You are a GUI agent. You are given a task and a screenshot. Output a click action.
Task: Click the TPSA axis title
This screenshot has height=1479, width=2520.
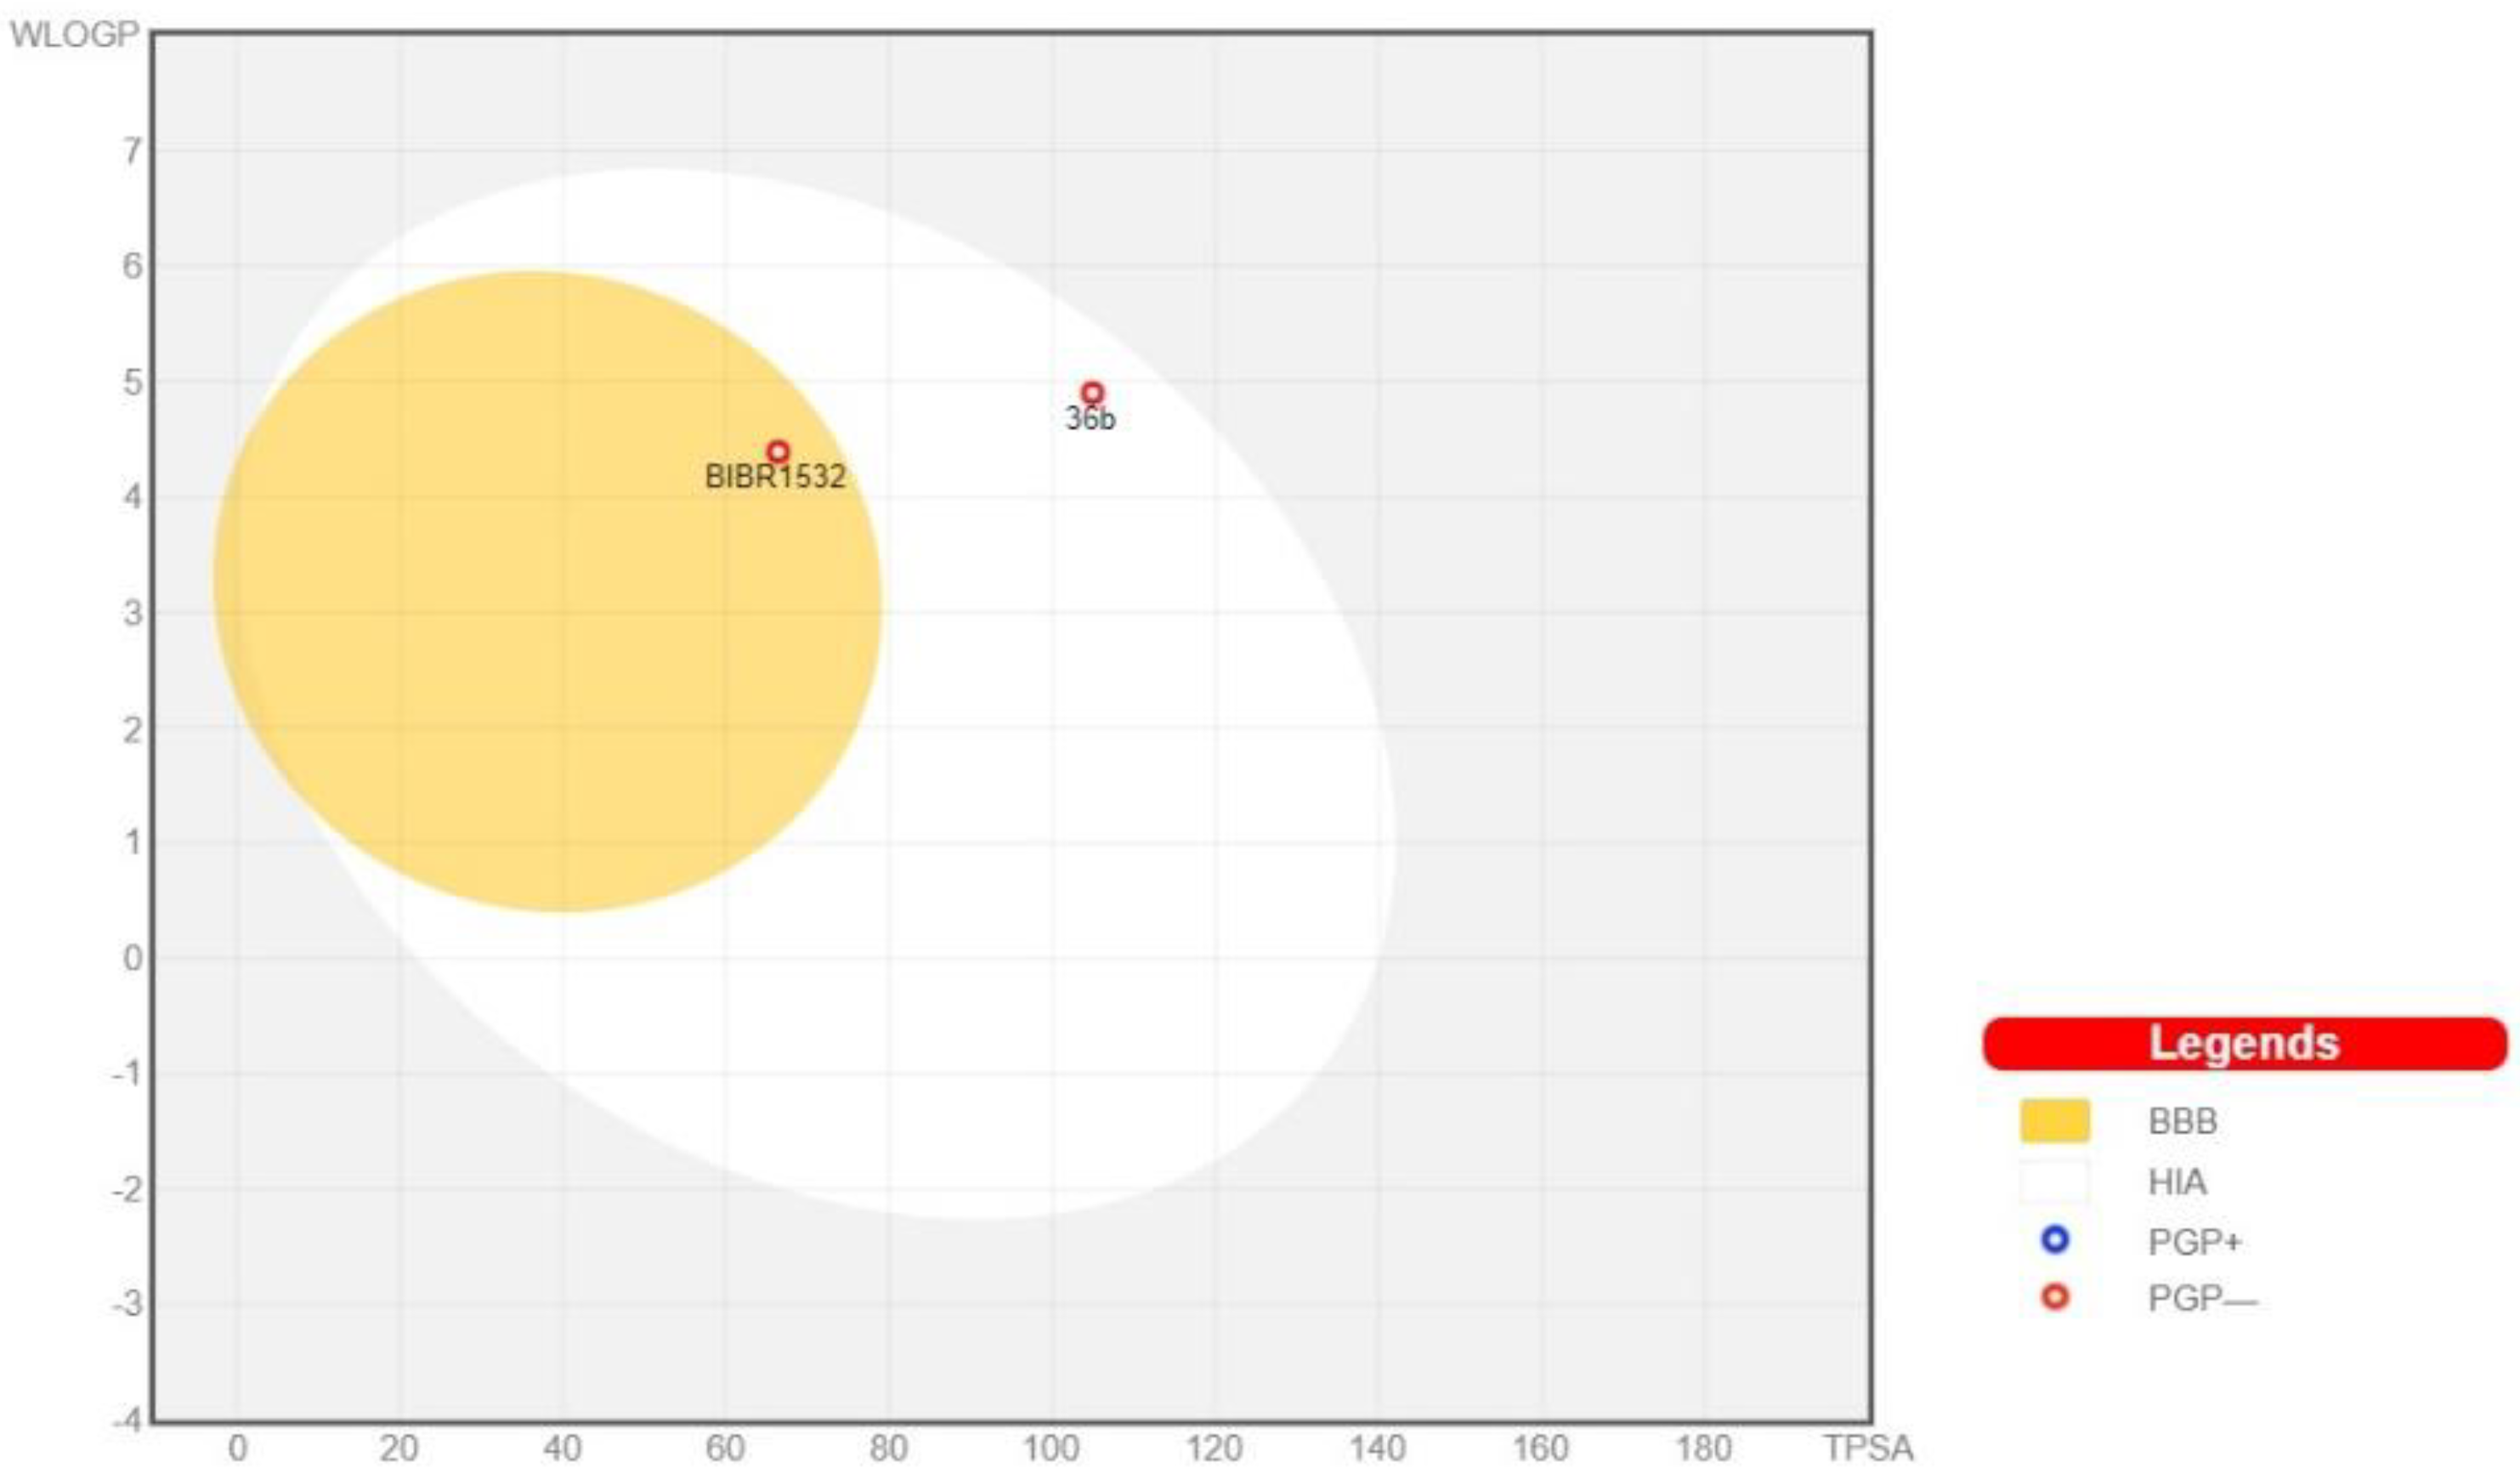1868,1448
